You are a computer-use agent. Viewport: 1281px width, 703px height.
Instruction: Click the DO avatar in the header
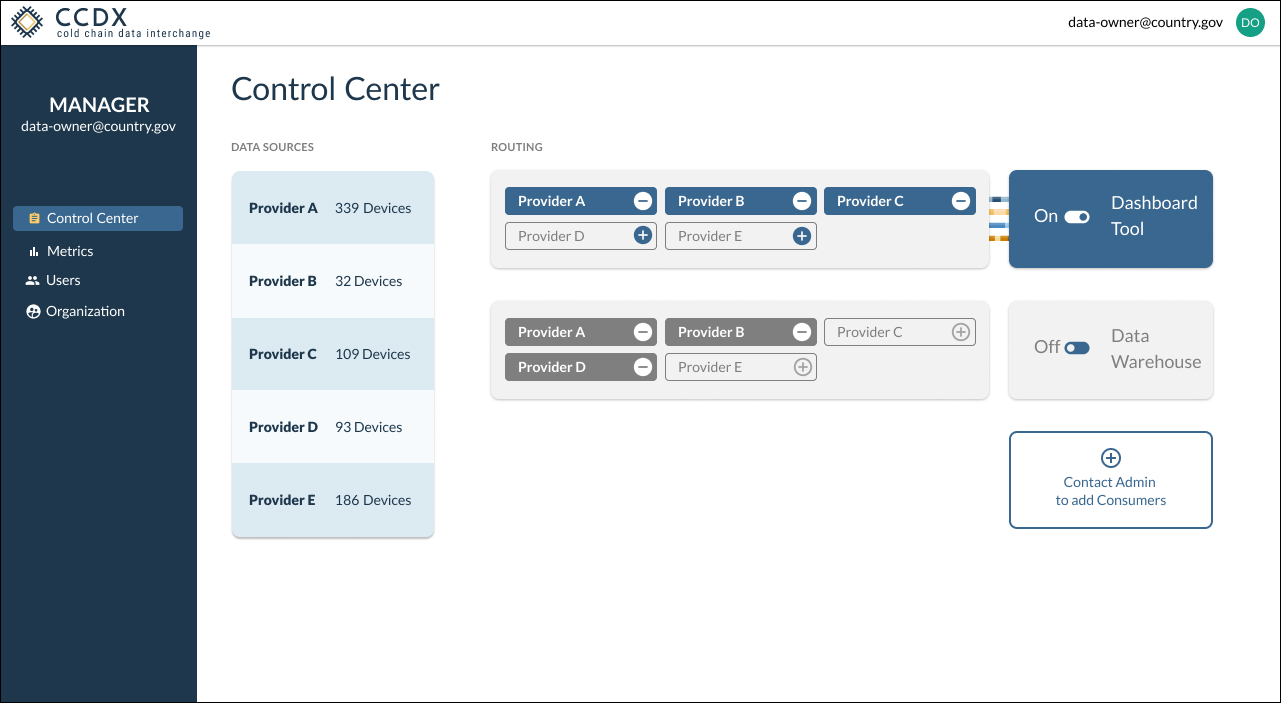(1250, 22)
